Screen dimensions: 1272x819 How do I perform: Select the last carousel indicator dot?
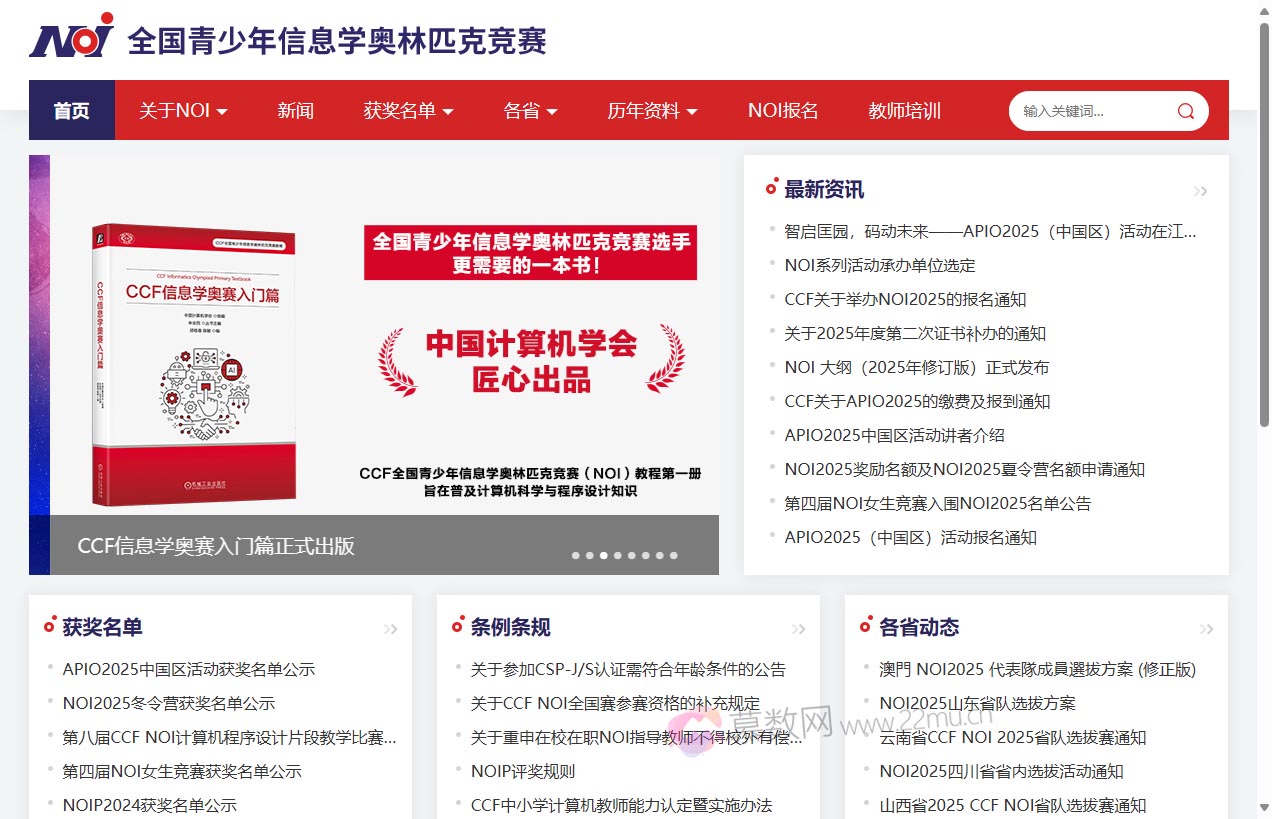pos(674,555)
